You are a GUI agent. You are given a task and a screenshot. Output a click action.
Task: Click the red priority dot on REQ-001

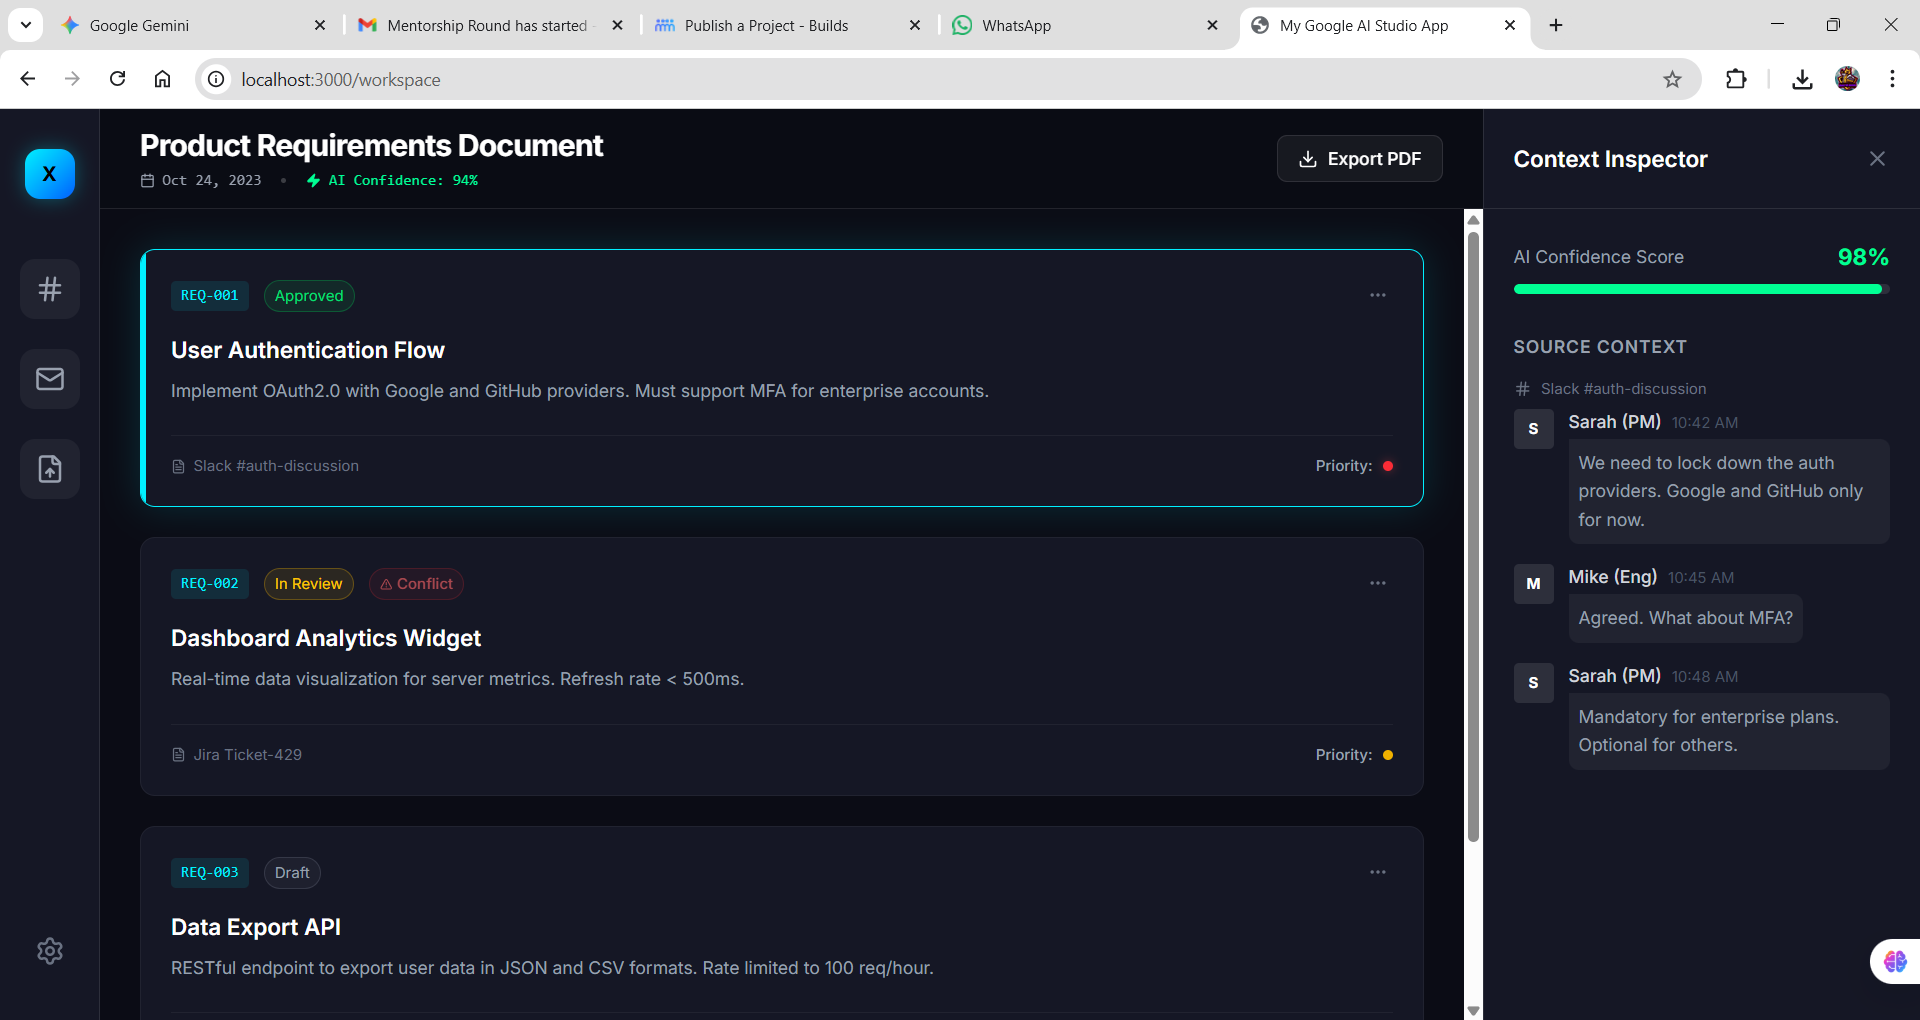pyautogui.click(x=1387, y=466)
